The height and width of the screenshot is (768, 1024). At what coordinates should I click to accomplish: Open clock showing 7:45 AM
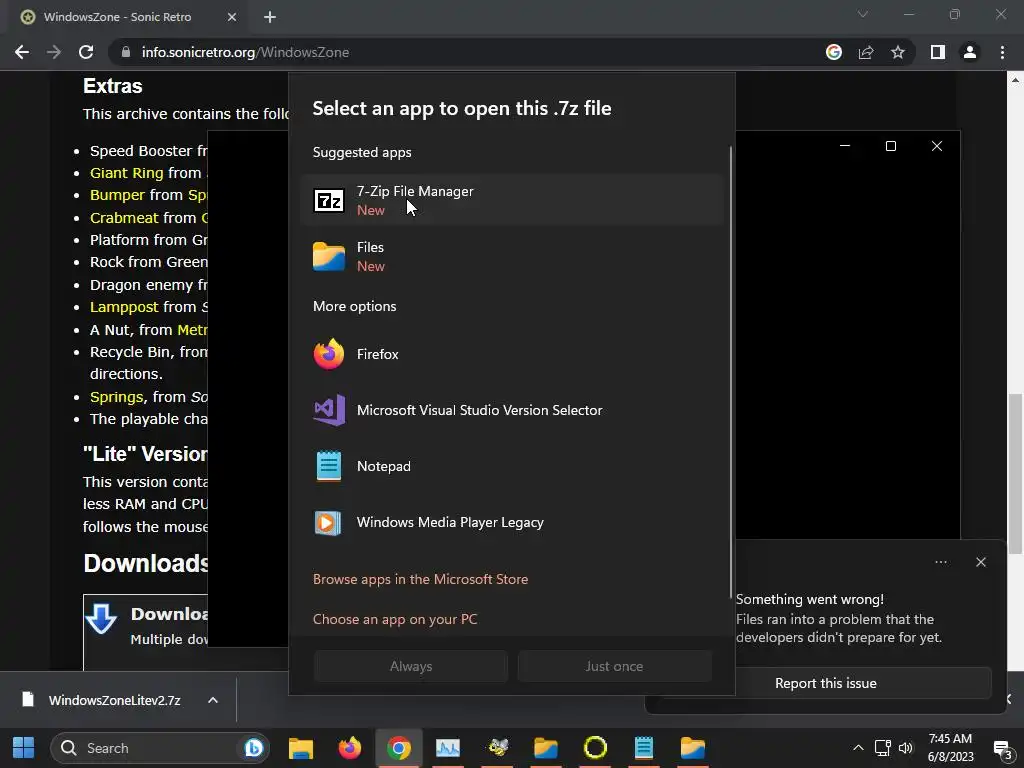click(x=951, y=748)
